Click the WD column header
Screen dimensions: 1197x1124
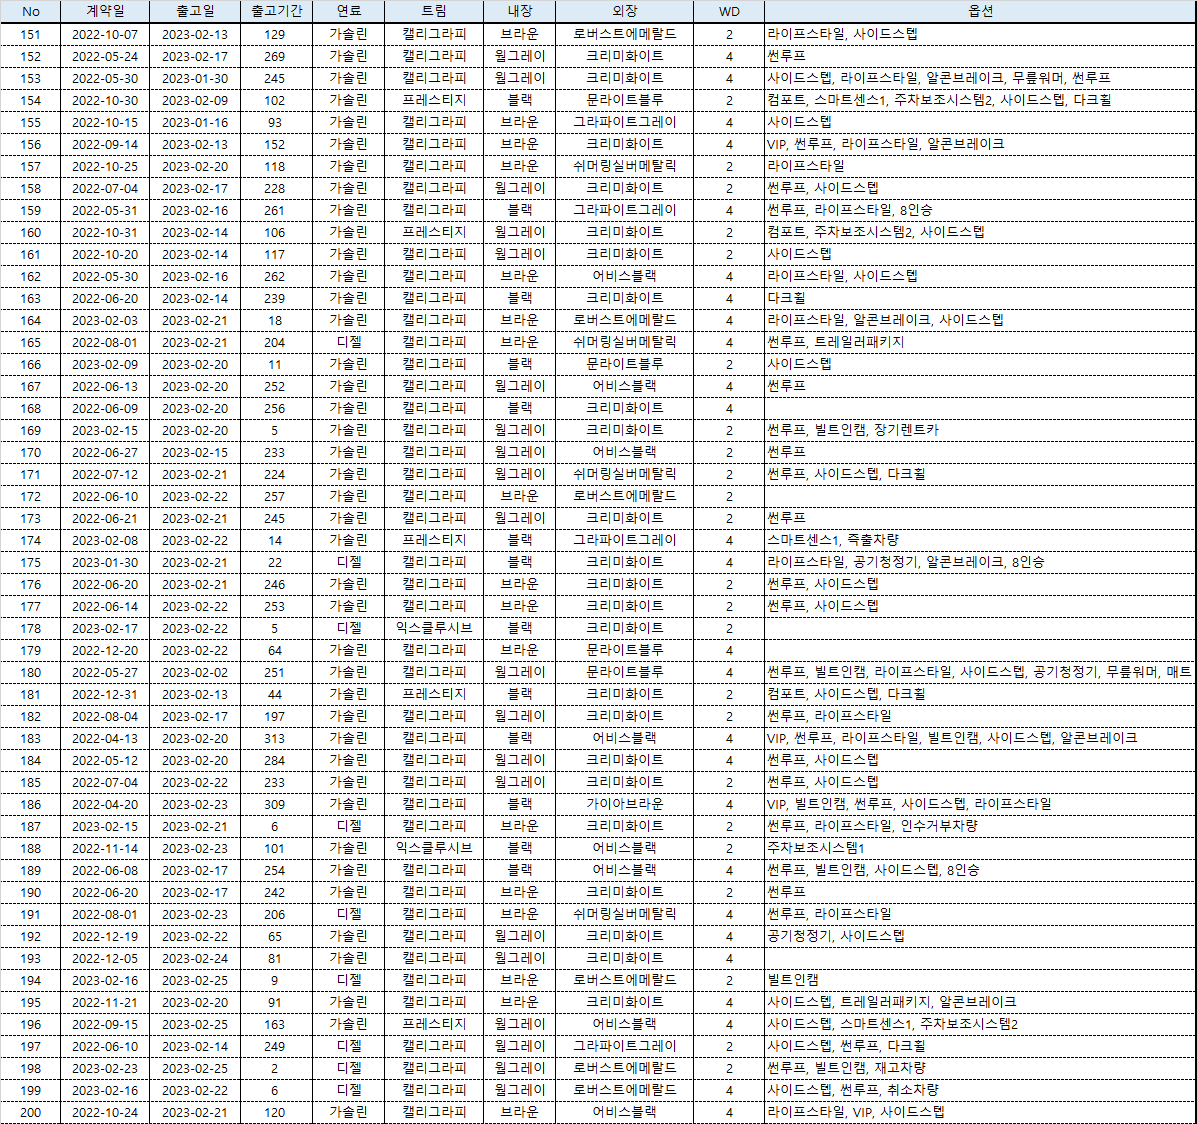point(729,11)
